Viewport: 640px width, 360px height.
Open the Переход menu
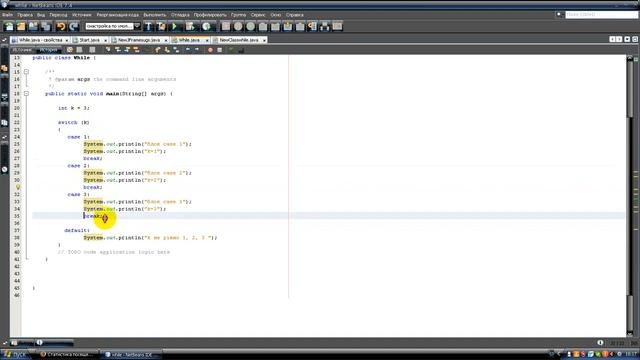point(58,15)
